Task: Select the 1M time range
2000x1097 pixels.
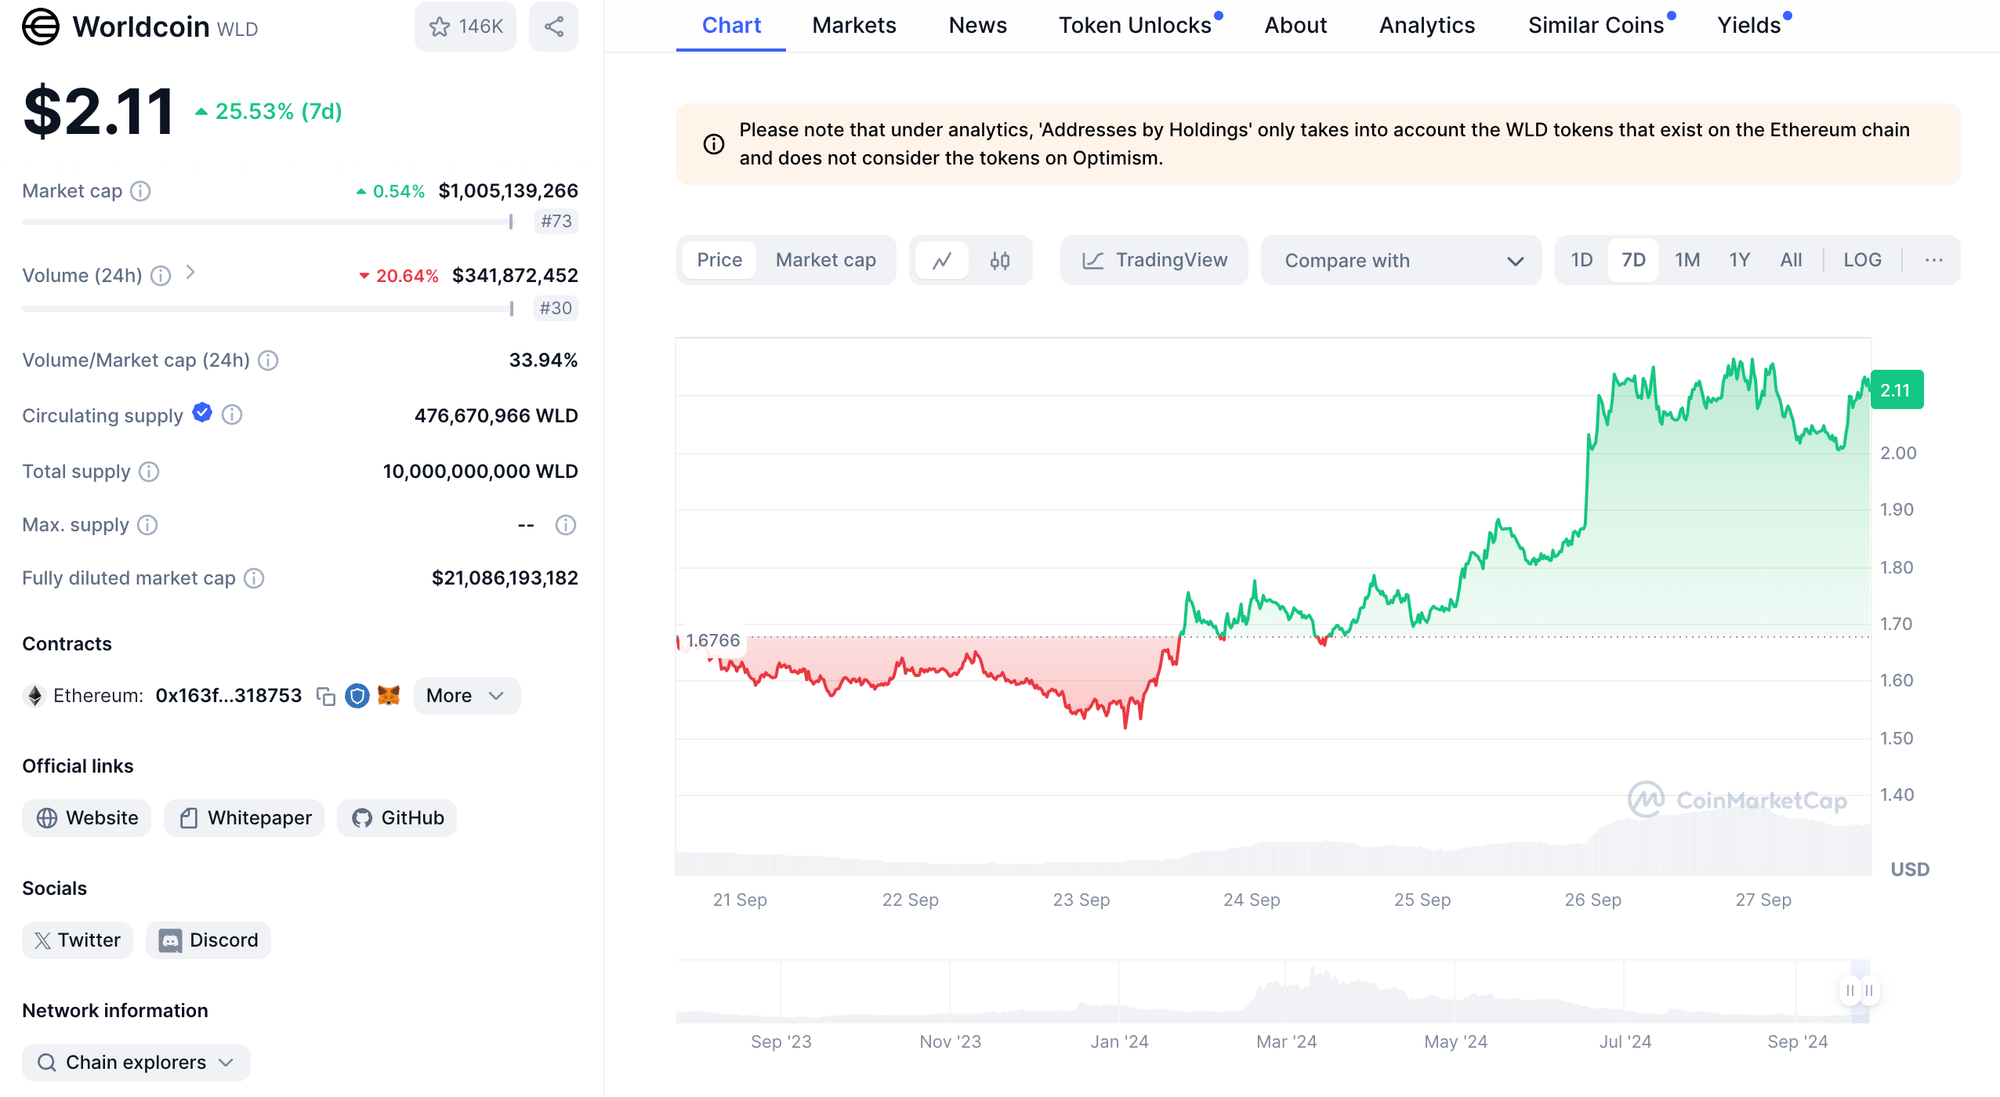Action: click(1687, 260)
